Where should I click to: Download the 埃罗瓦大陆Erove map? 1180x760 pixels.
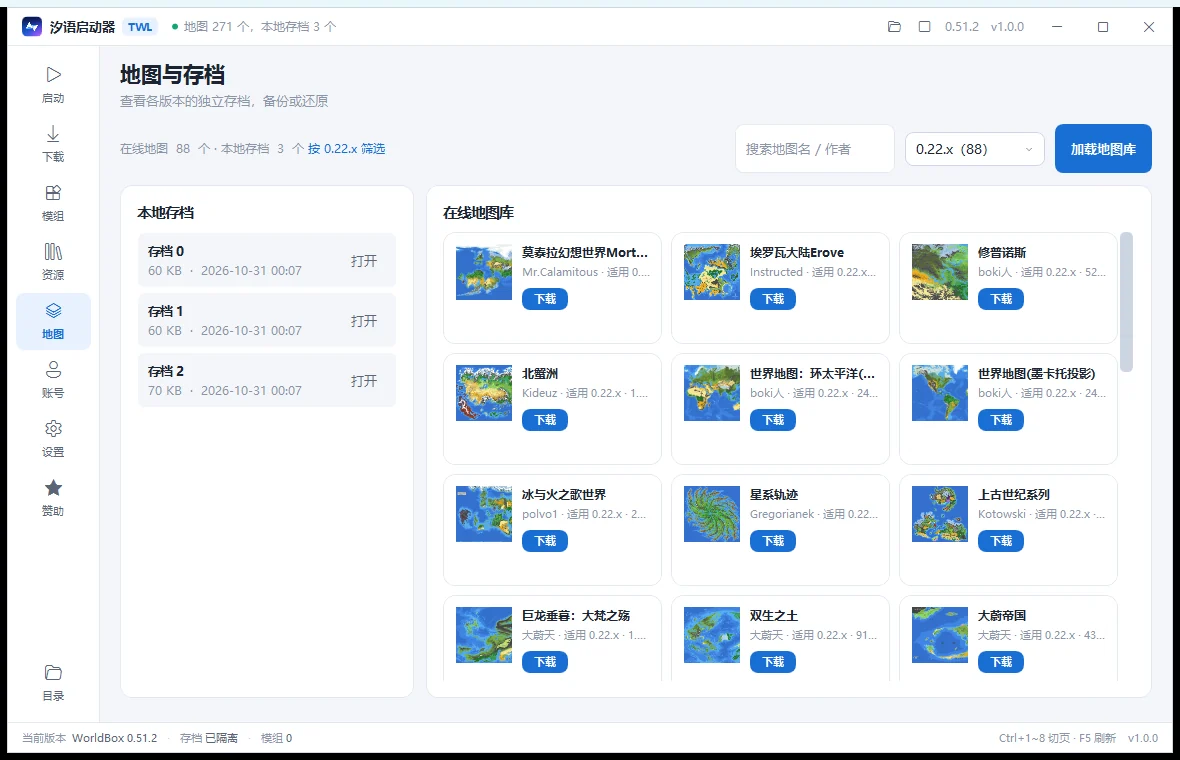pyautogui.click(x=773, y=299)
